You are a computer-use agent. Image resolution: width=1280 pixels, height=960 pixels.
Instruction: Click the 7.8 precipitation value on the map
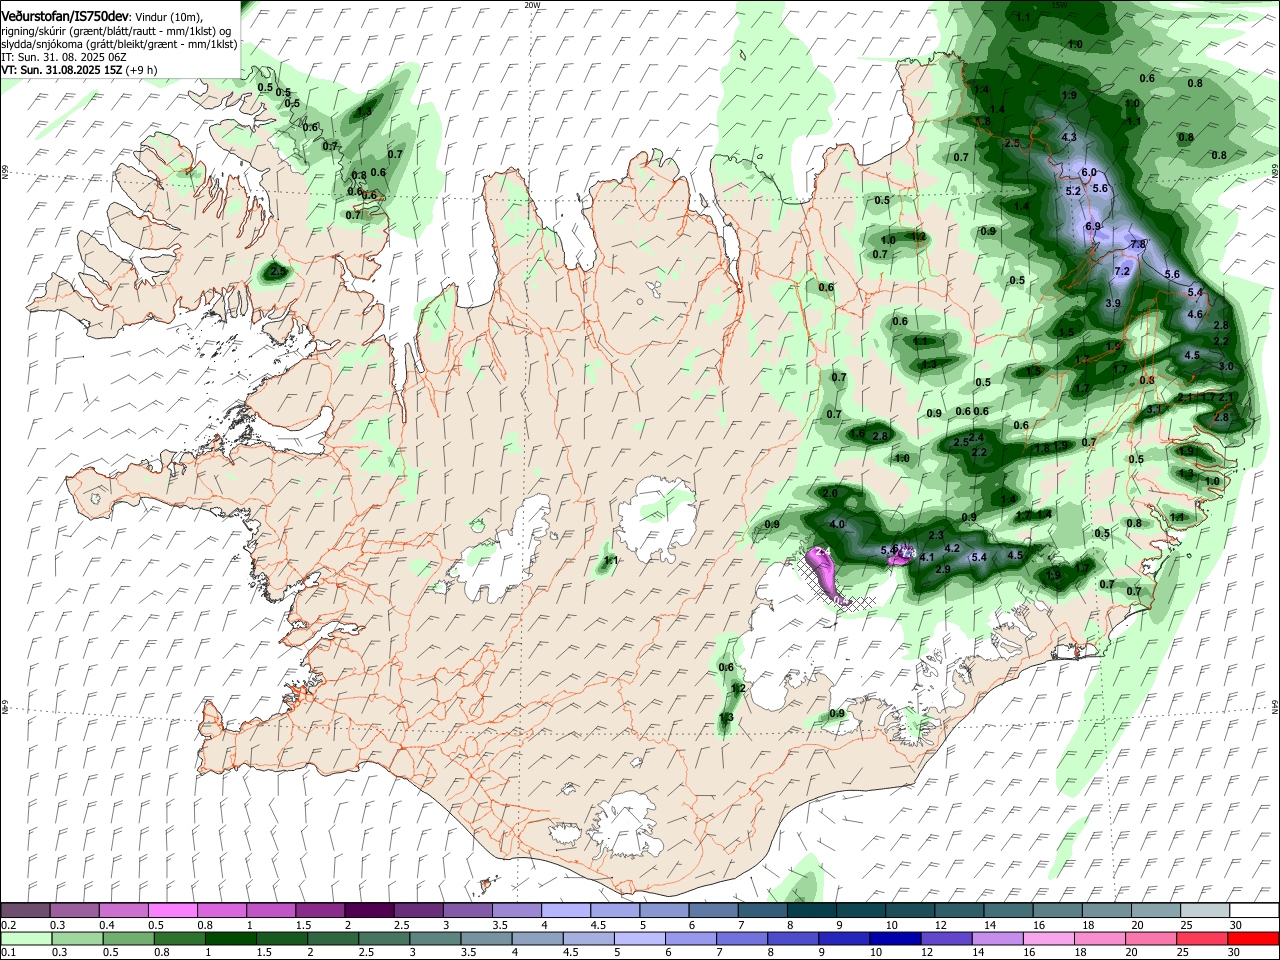[1138, 245]
